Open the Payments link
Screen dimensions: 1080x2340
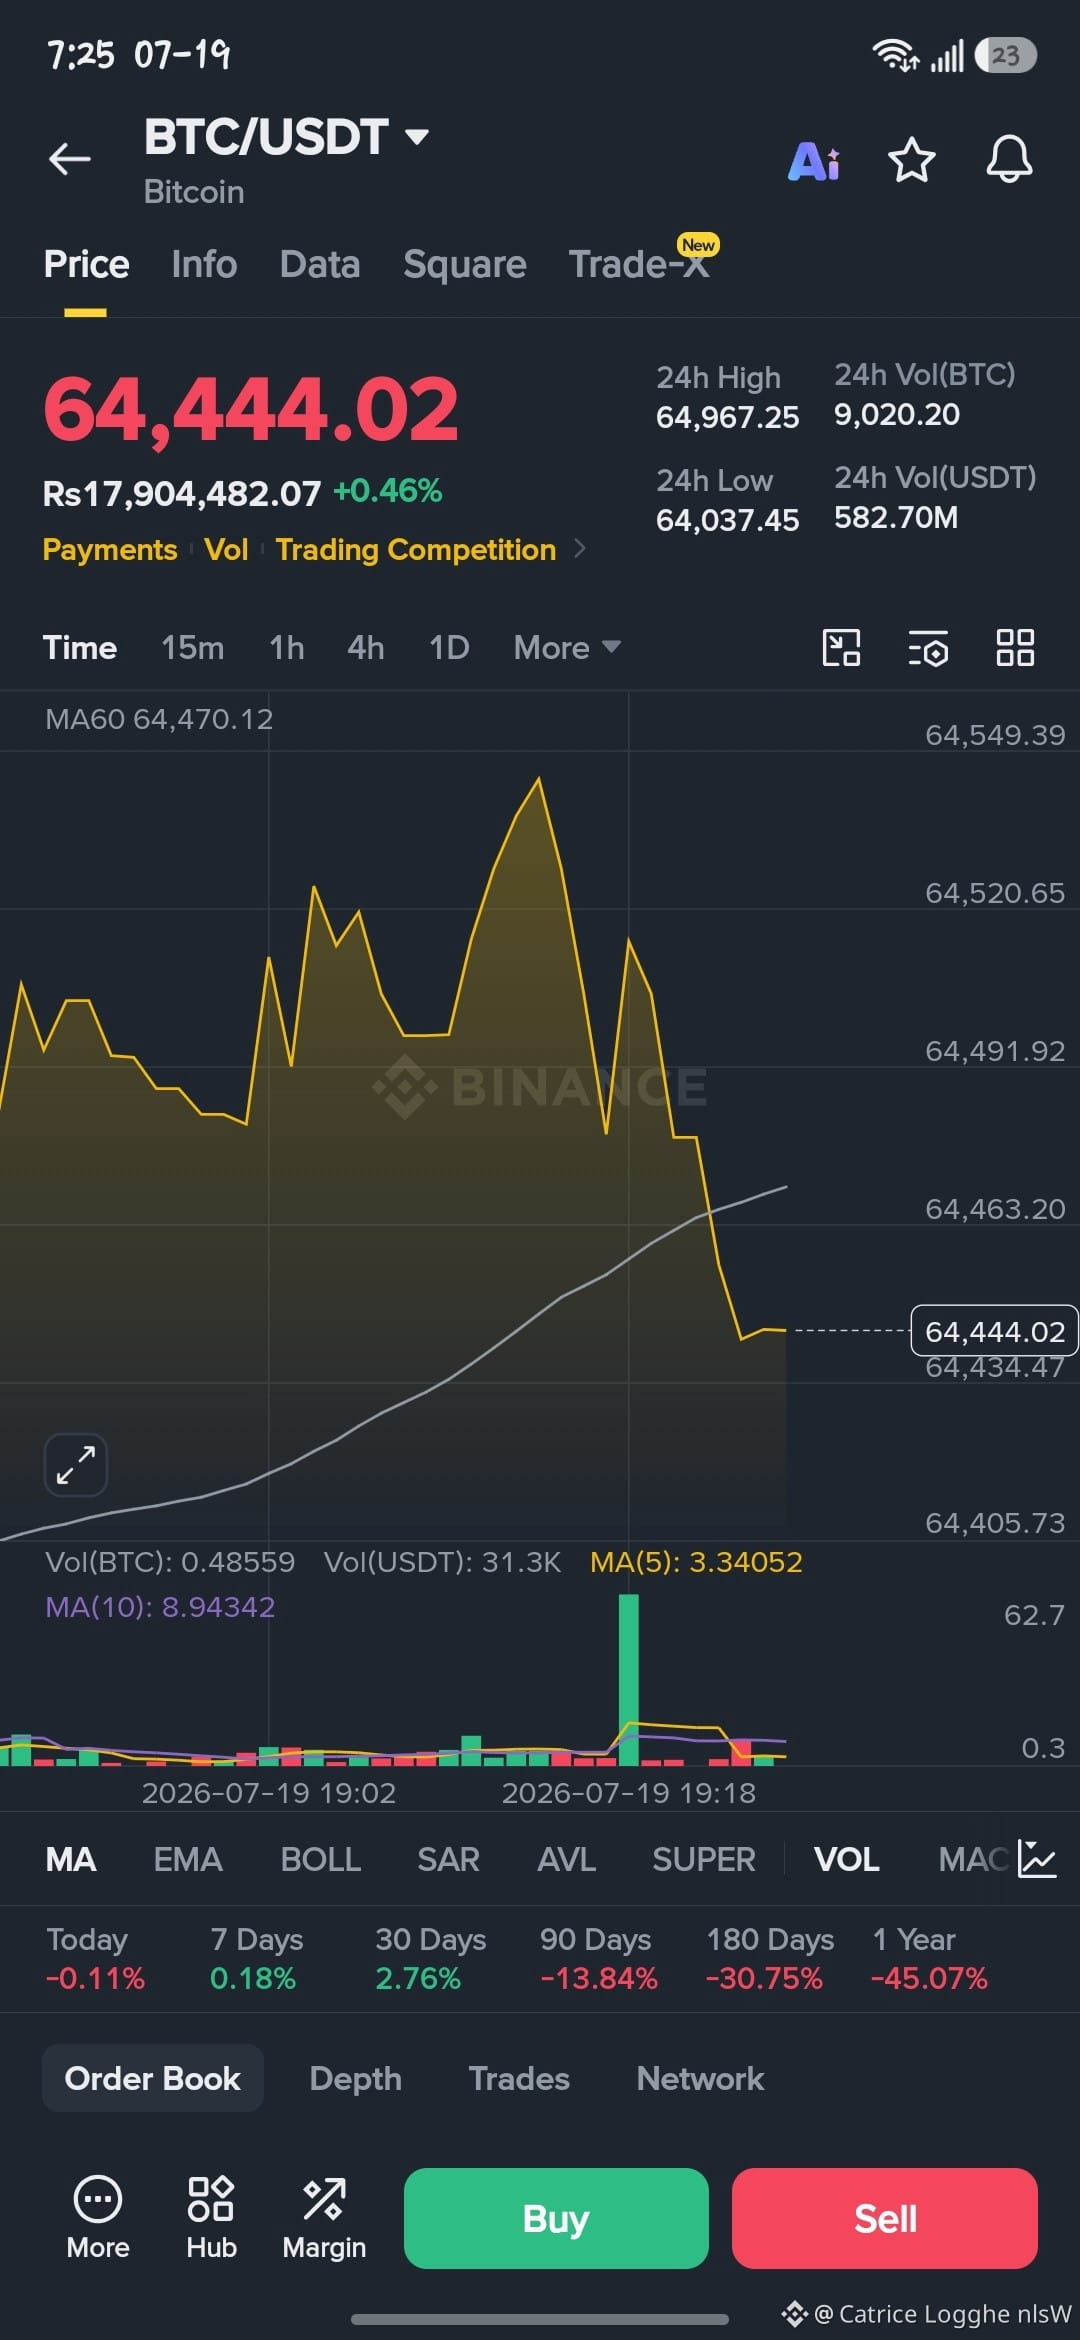(110, 549)
